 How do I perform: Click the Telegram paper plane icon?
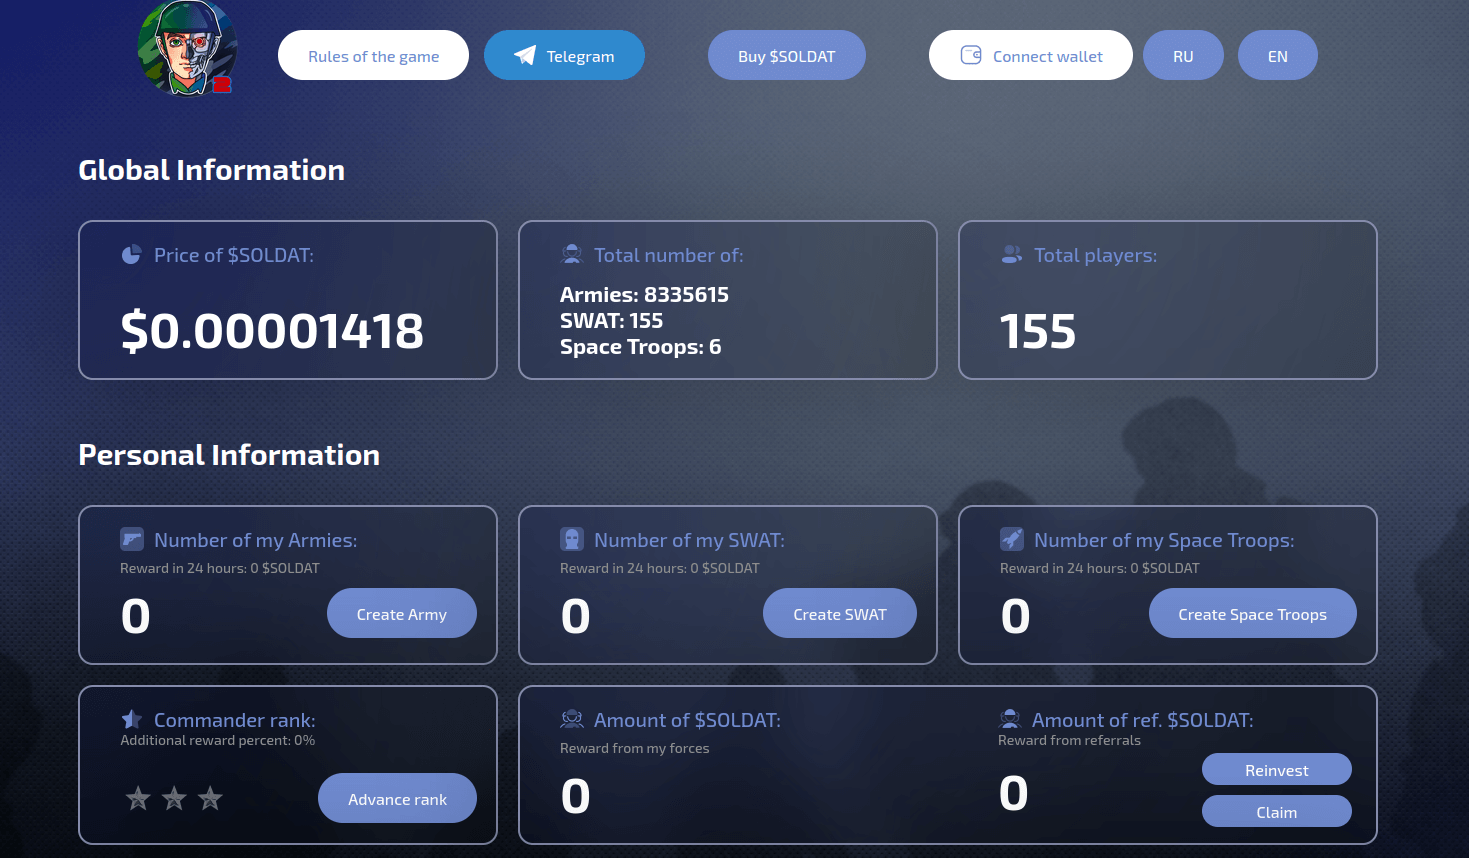click(x=525, y=56)
